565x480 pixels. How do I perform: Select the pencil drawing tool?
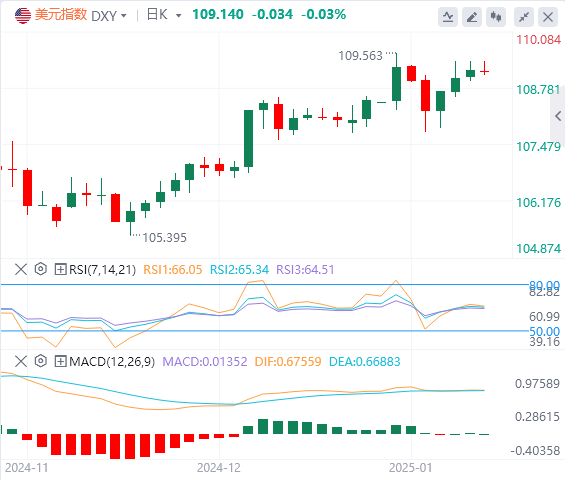click(472, 17)
